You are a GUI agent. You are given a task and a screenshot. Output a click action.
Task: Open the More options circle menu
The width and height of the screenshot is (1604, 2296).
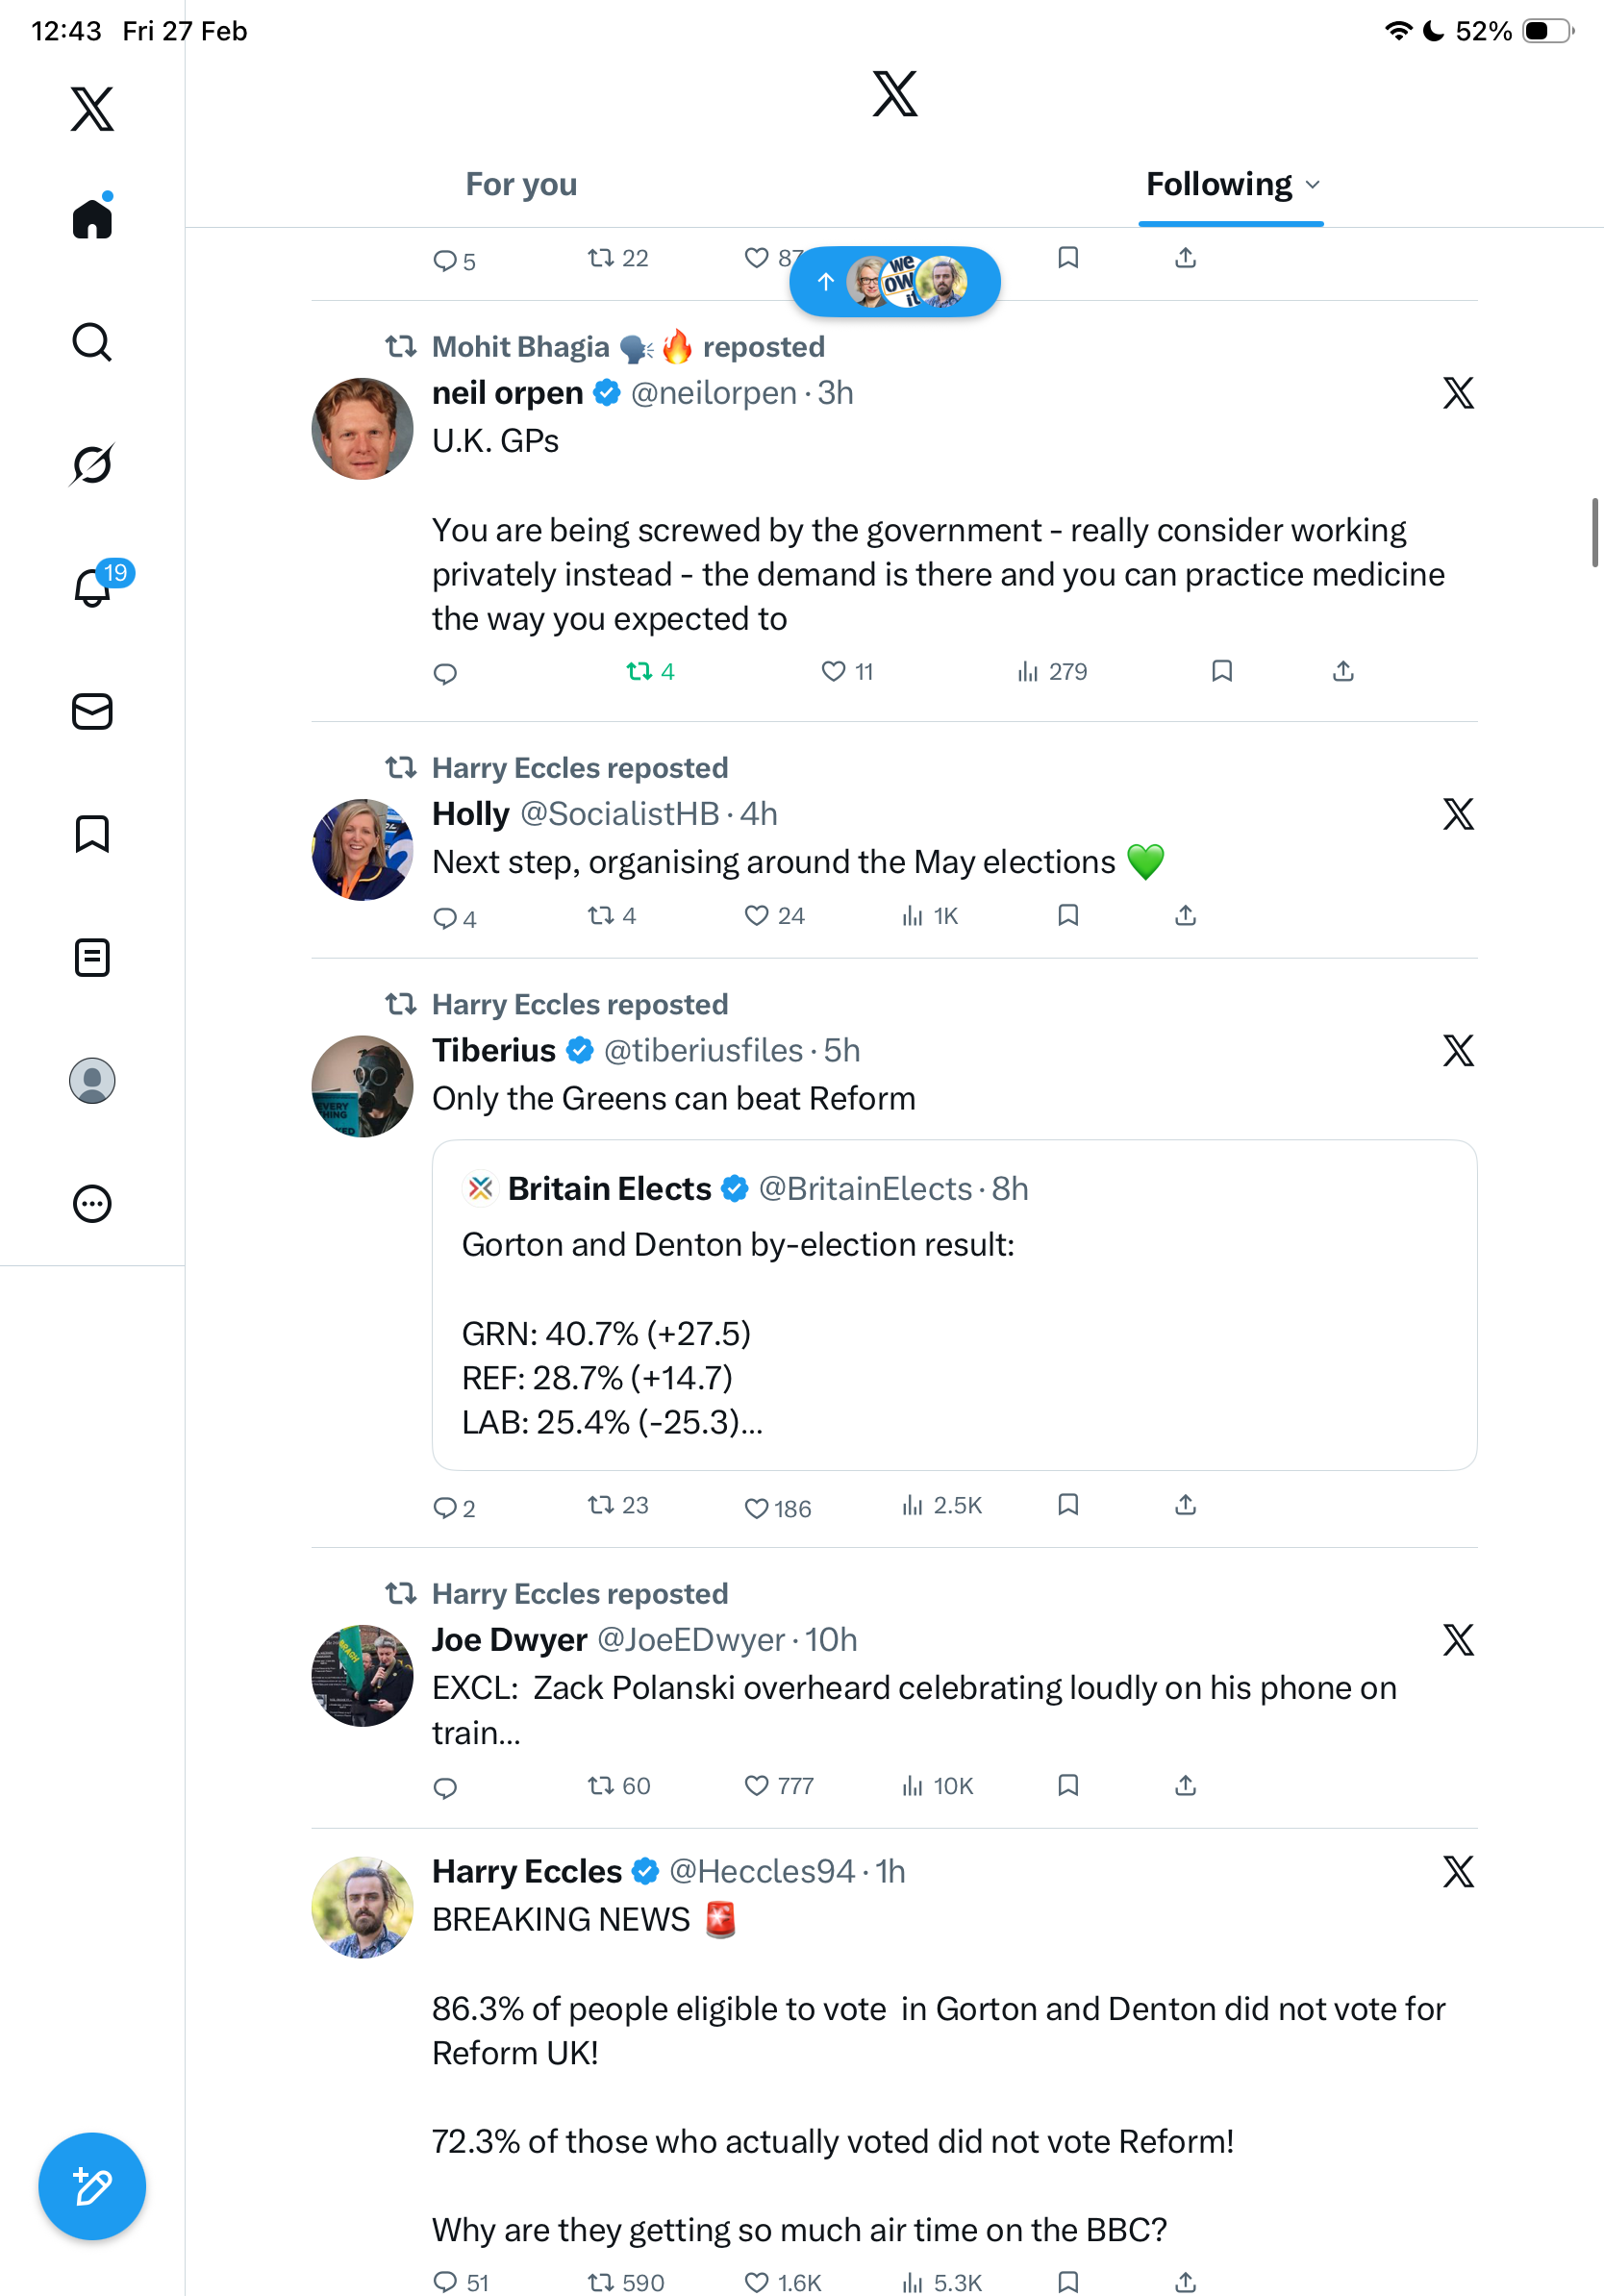tap(92, 1204)
